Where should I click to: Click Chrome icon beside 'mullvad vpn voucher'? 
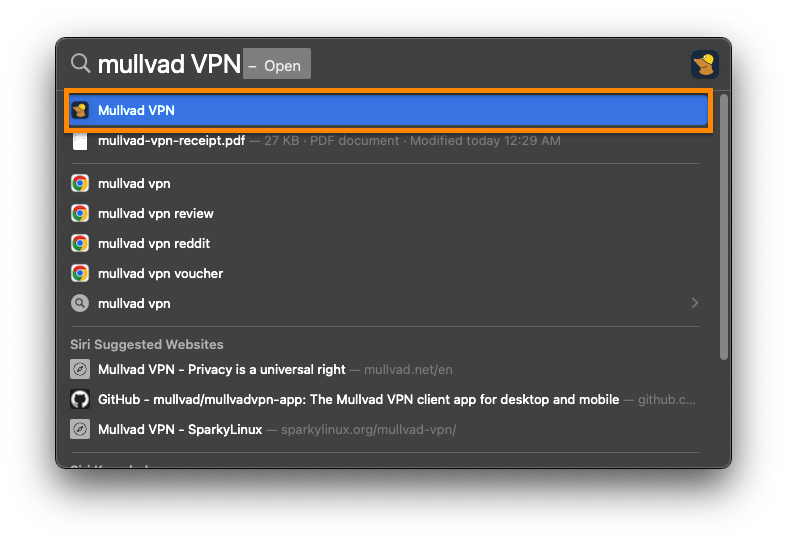coord(81,274)
